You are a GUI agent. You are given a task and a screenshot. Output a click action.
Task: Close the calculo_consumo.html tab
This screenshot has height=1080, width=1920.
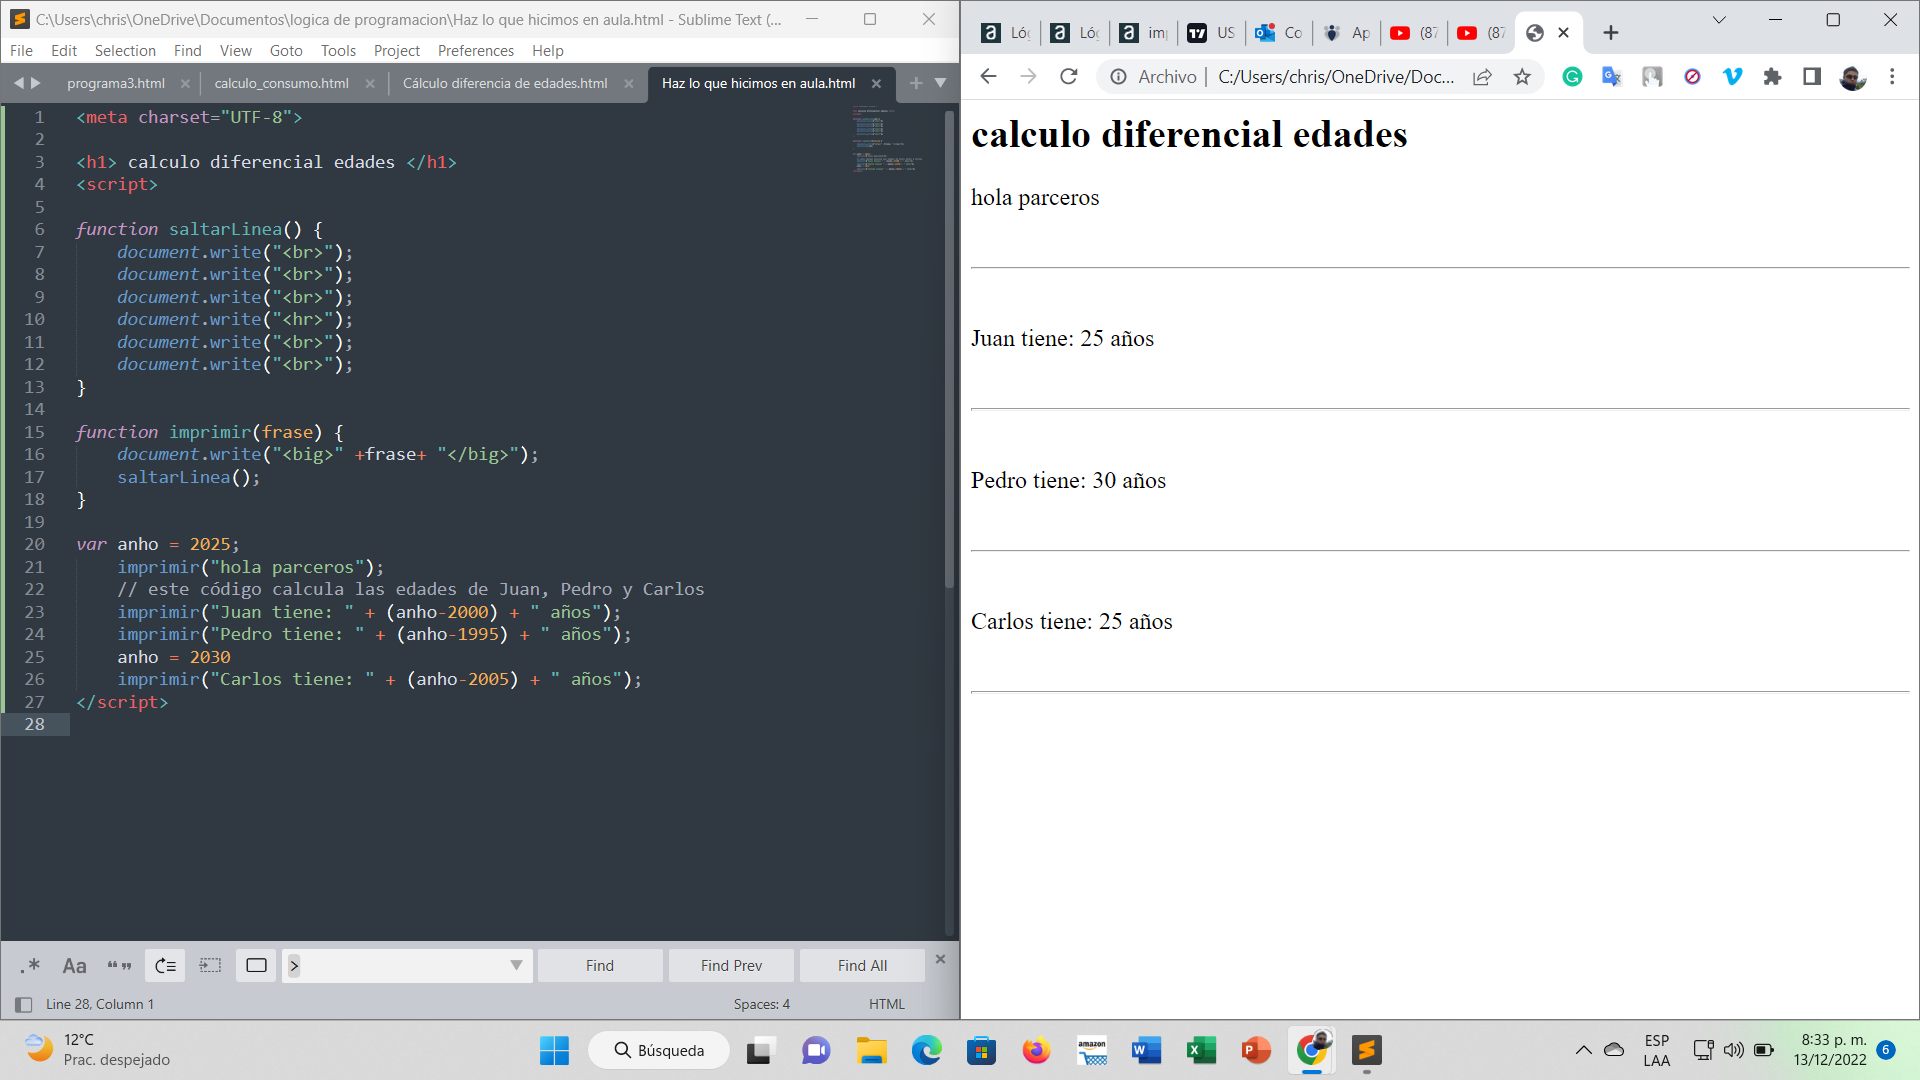370,83
